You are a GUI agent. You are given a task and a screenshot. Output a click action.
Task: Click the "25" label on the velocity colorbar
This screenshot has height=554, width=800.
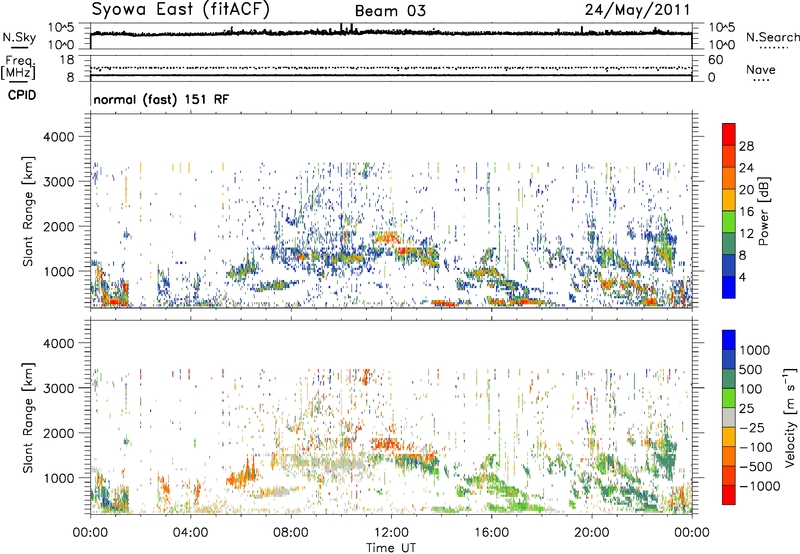[746, 409]
